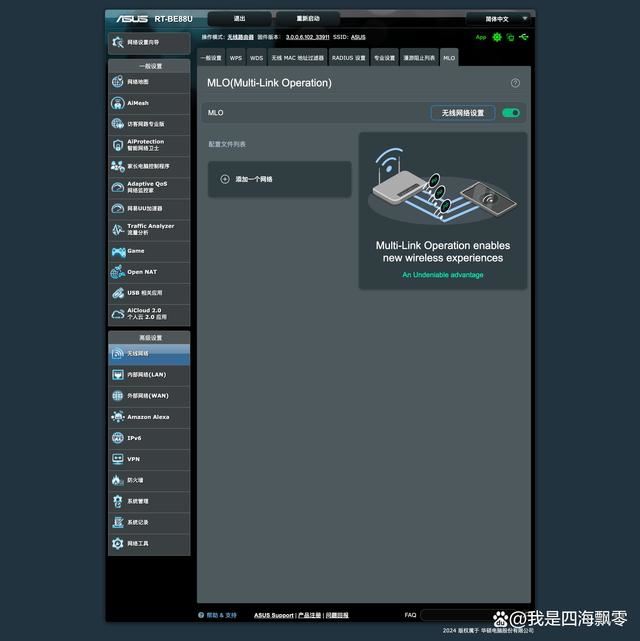Click the 重新启动 reboot button

(x=308, y=19)
